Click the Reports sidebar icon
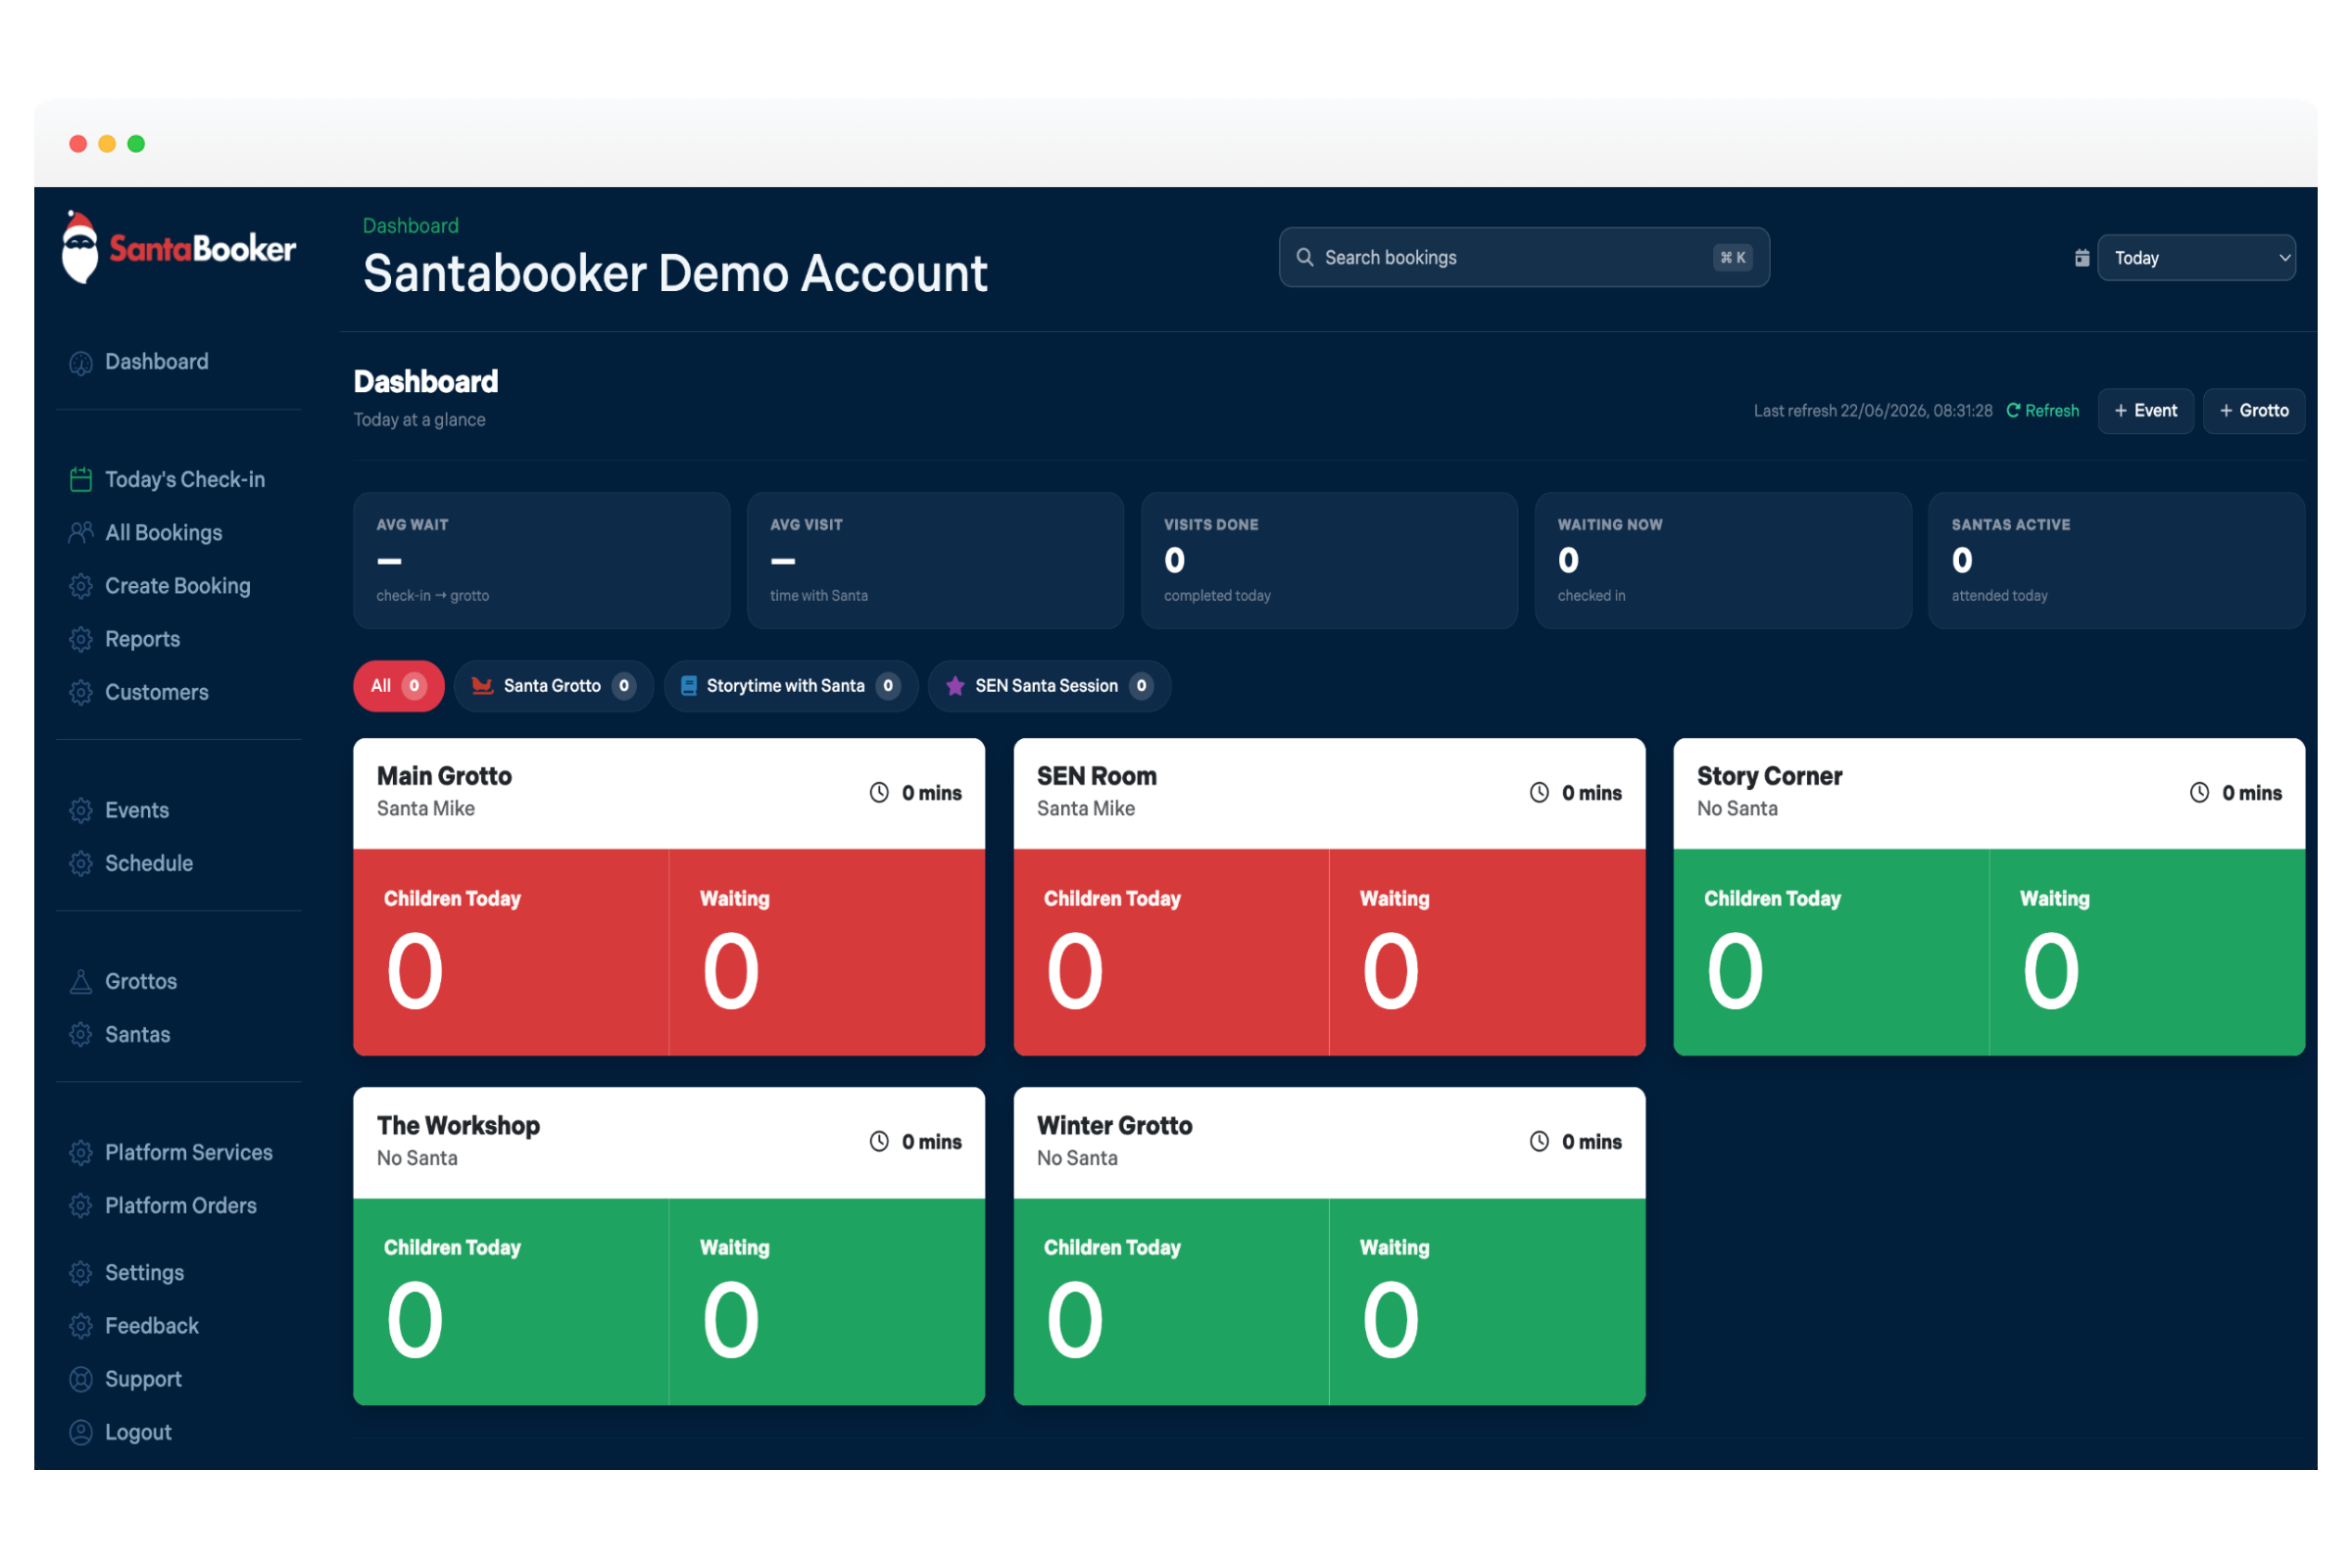This screenshot has width=2352, height=1568. 81,639
